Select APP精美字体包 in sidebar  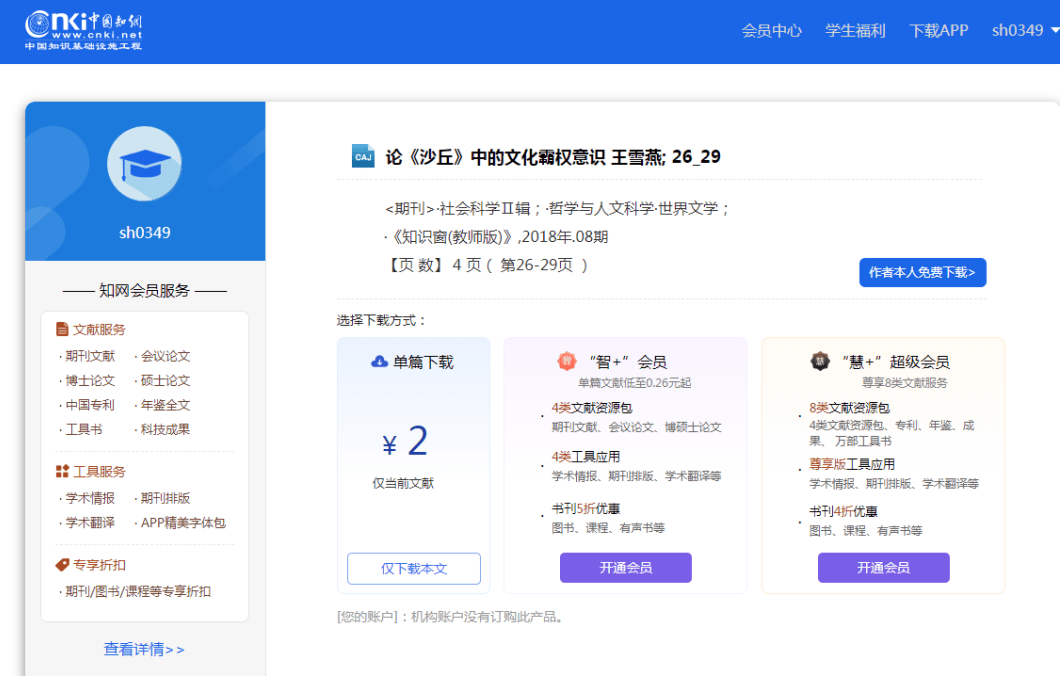click(x=183, y=523)
